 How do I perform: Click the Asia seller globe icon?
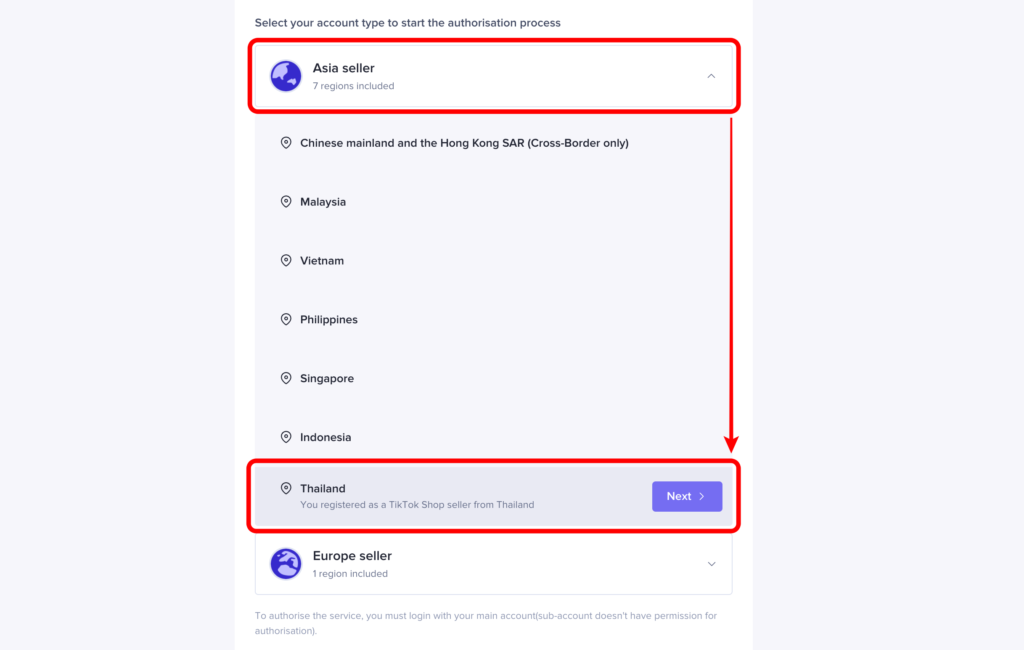pyautogui.click(x=286, y=76)
